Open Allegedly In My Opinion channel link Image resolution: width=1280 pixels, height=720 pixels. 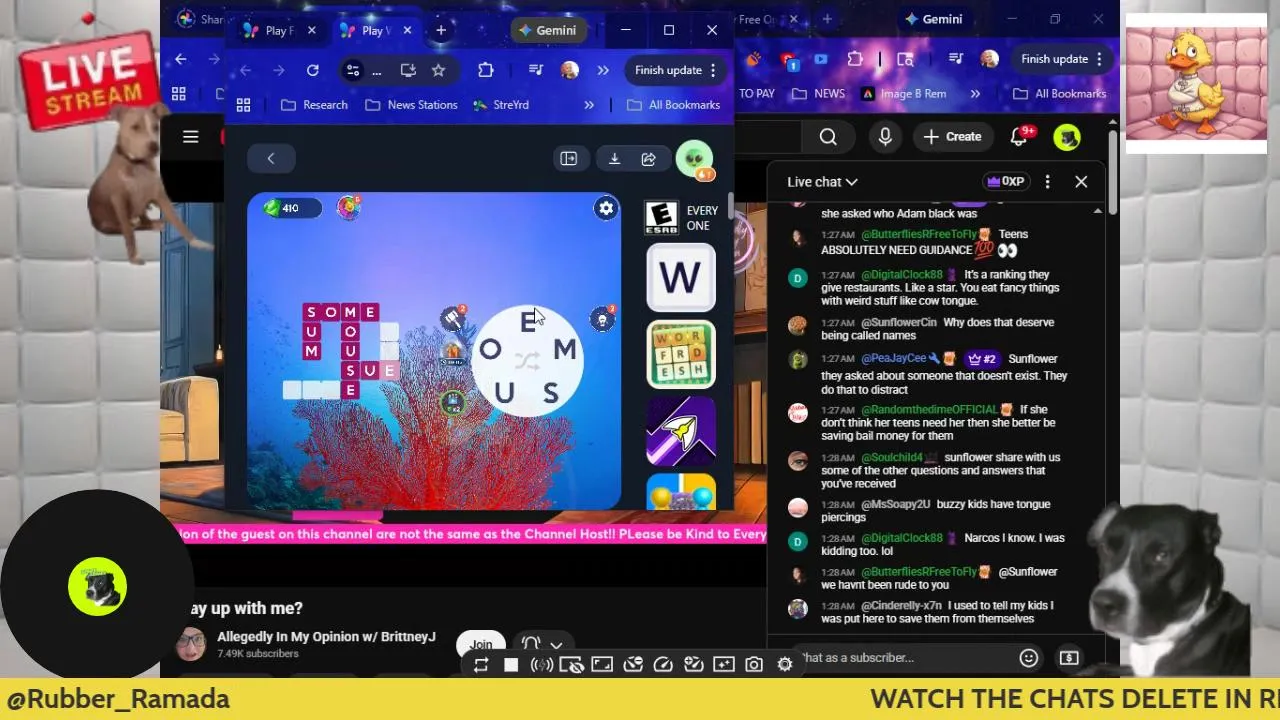[x=326, y=637]
